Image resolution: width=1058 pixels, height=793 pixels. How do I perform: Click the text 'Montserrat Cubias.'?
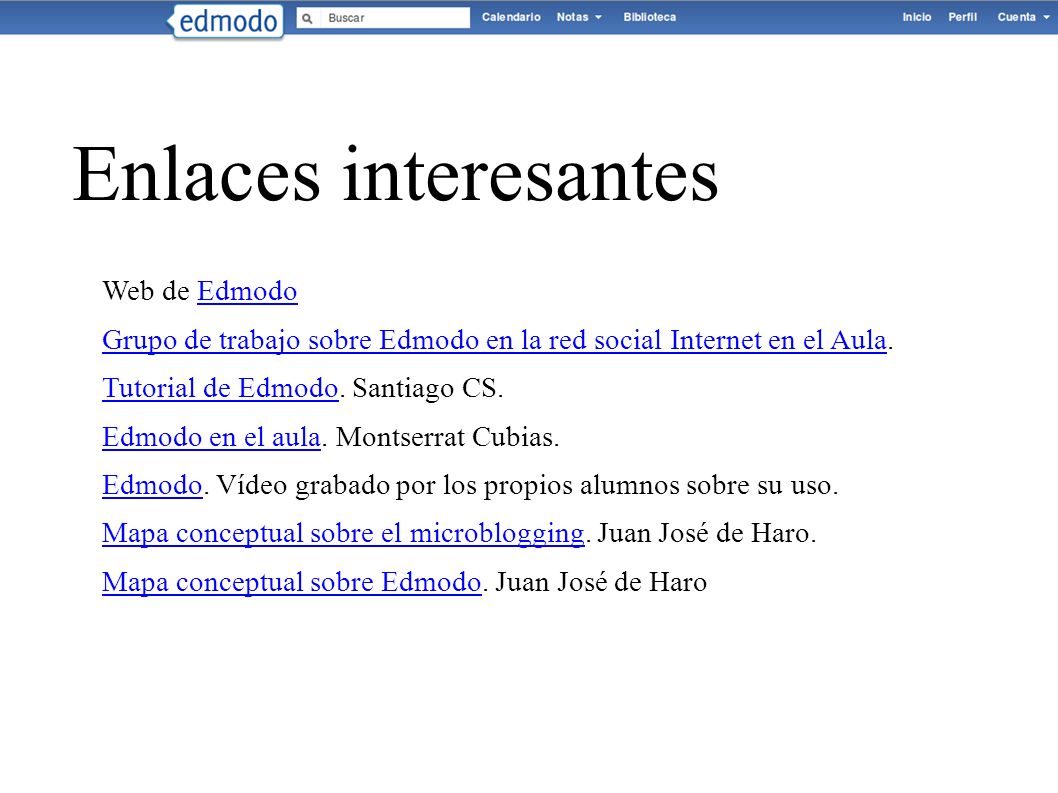tap(447, 437)
